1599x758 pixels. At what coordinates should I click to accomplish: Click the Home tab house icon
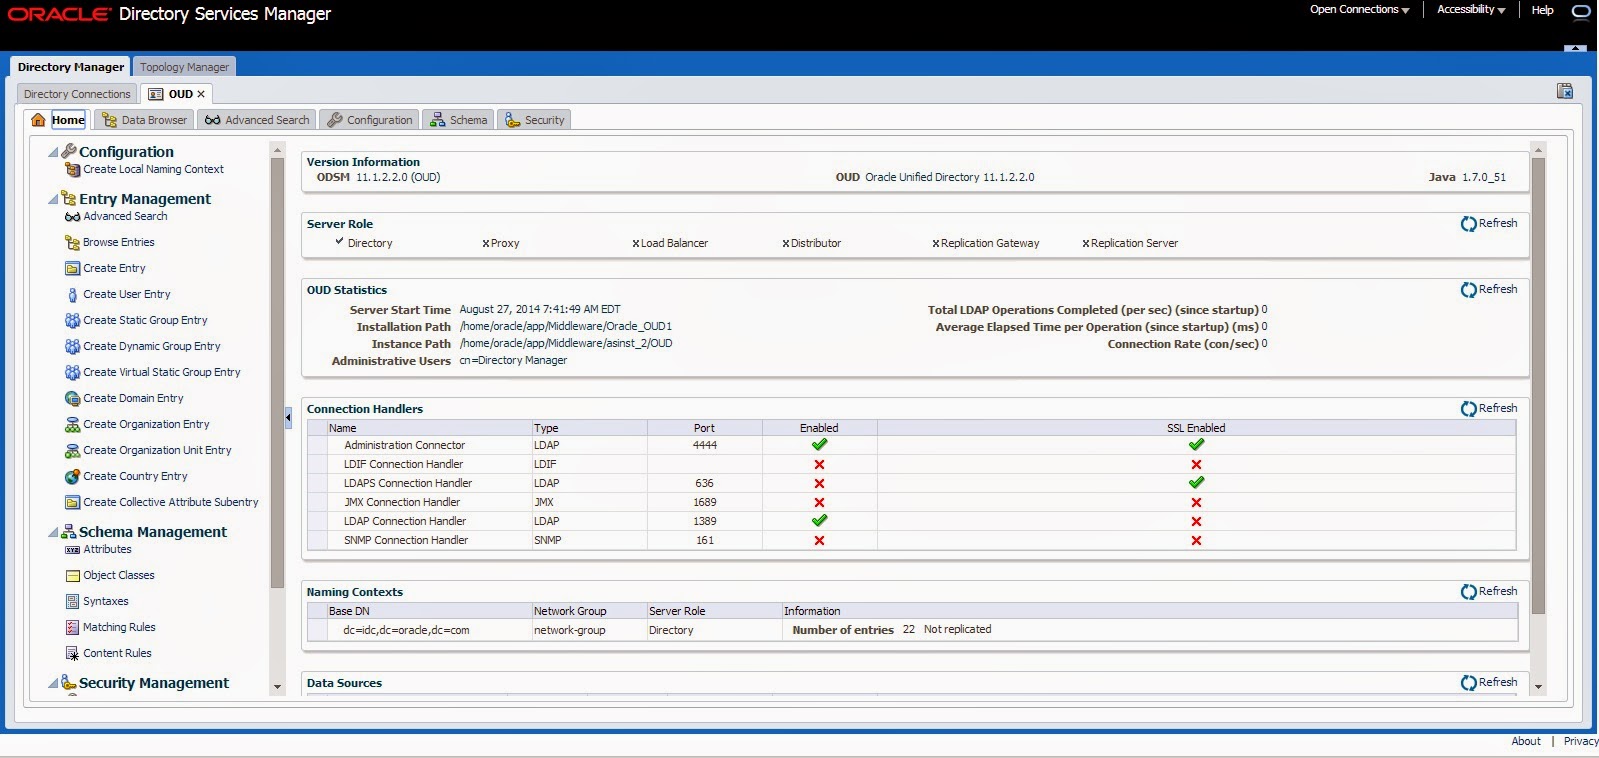click(38, 120)
